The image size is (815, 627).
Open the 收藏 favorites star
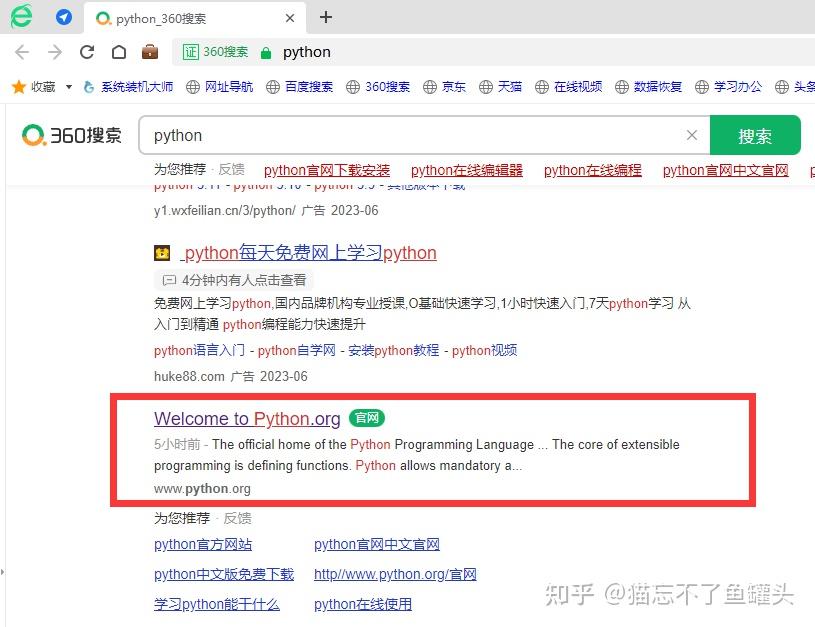tap(19, 86)
